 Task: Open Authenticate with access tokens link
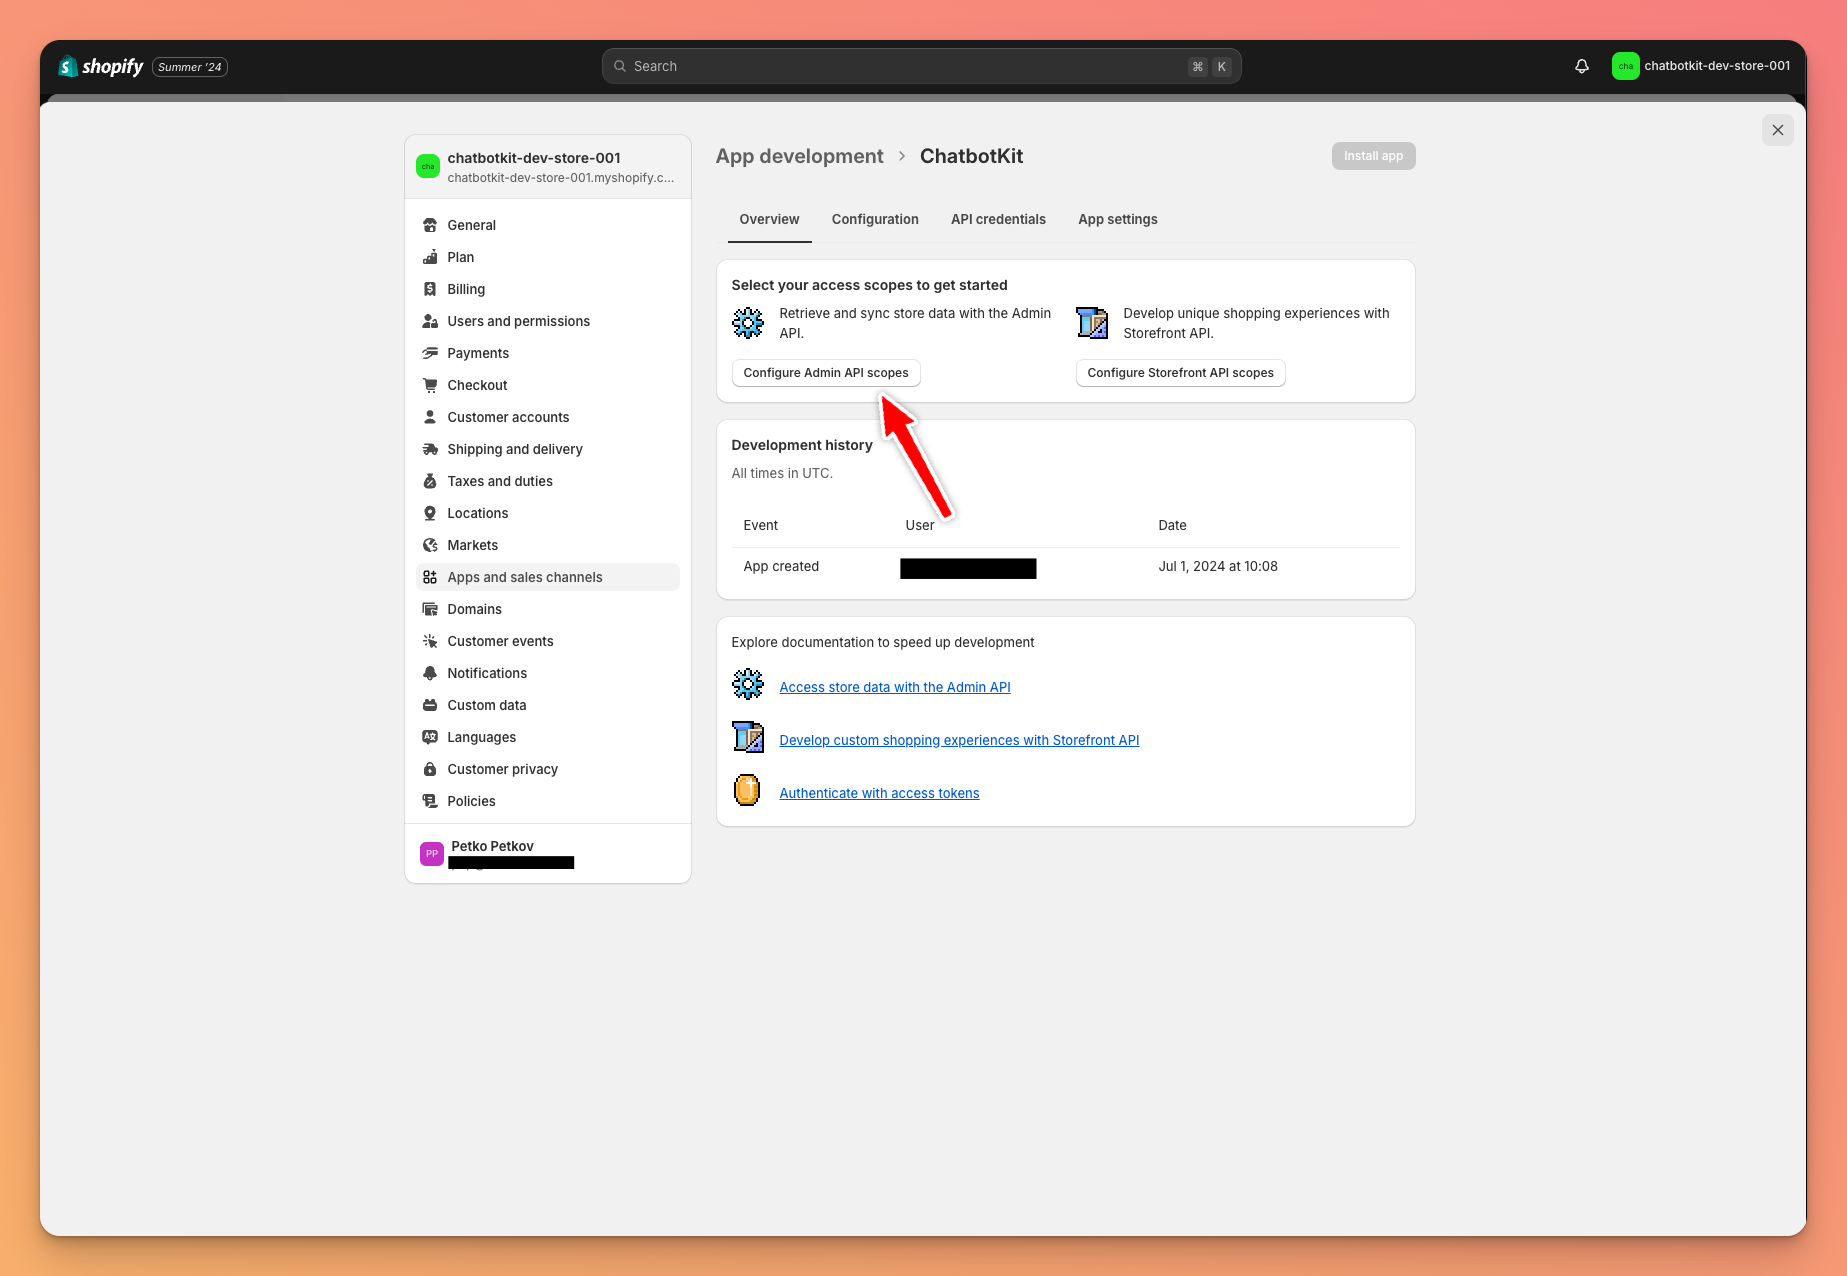(879, 793)
